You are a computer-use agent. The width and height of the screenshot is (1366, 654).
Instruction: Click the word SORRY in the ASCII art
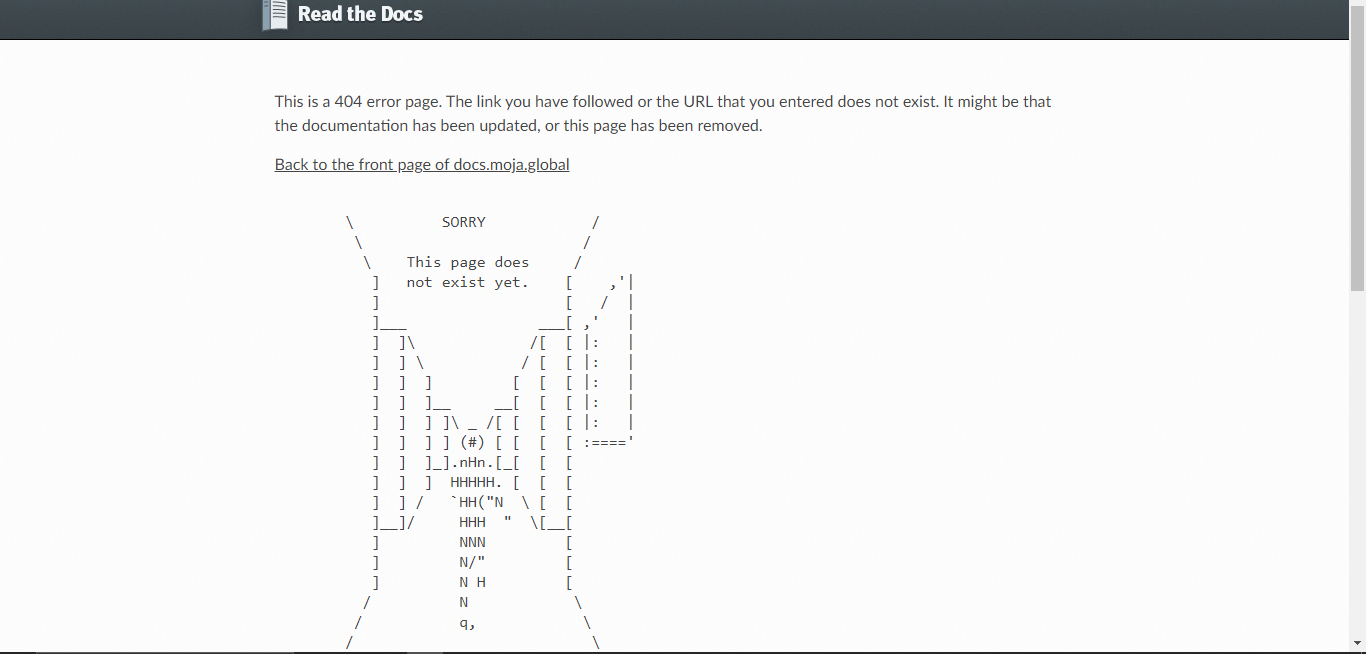463,221
